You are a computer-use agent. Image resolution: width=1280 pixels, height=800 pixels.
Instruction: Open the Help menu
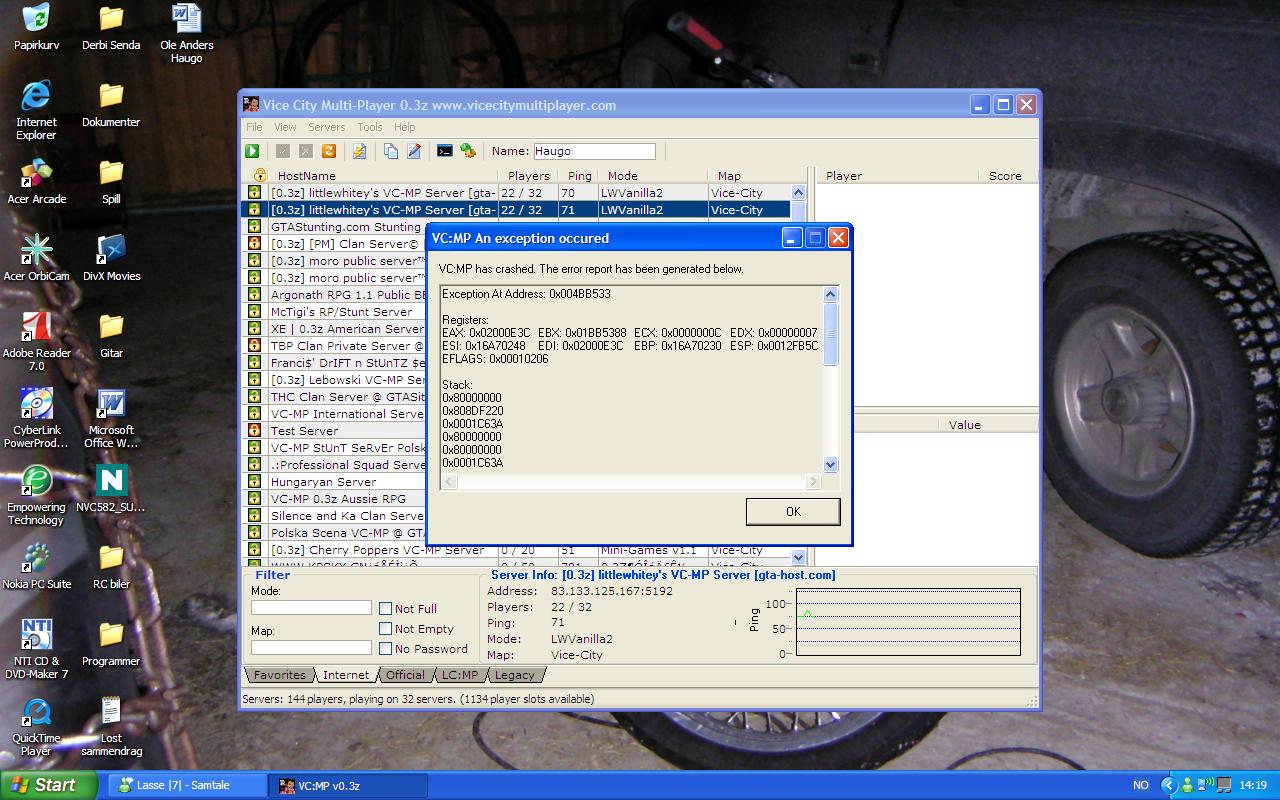point(404,127)
